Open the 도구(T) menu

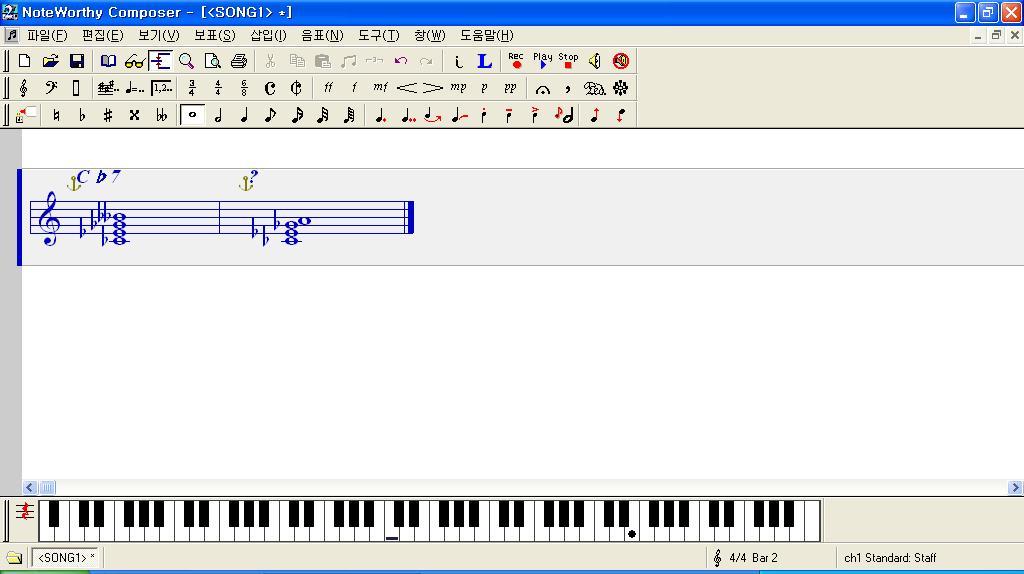click(x=378, y=35)
